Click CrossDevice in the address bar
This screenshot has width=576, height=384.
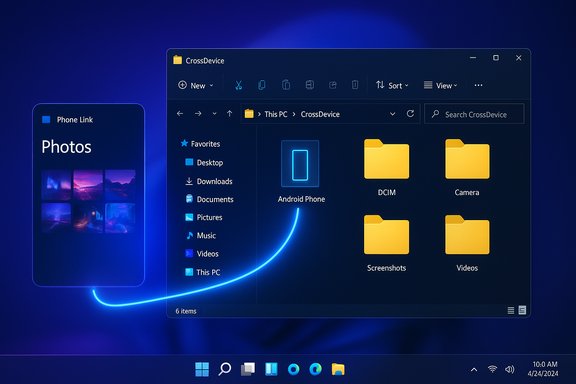pos(320,114)
